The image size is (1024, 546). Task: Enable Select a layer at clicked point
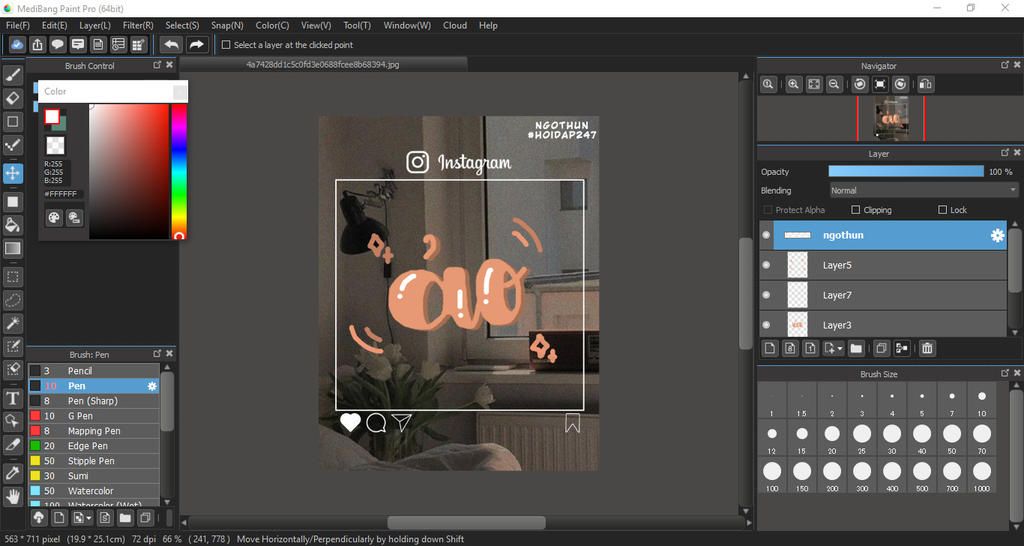[x=226, y=45]
